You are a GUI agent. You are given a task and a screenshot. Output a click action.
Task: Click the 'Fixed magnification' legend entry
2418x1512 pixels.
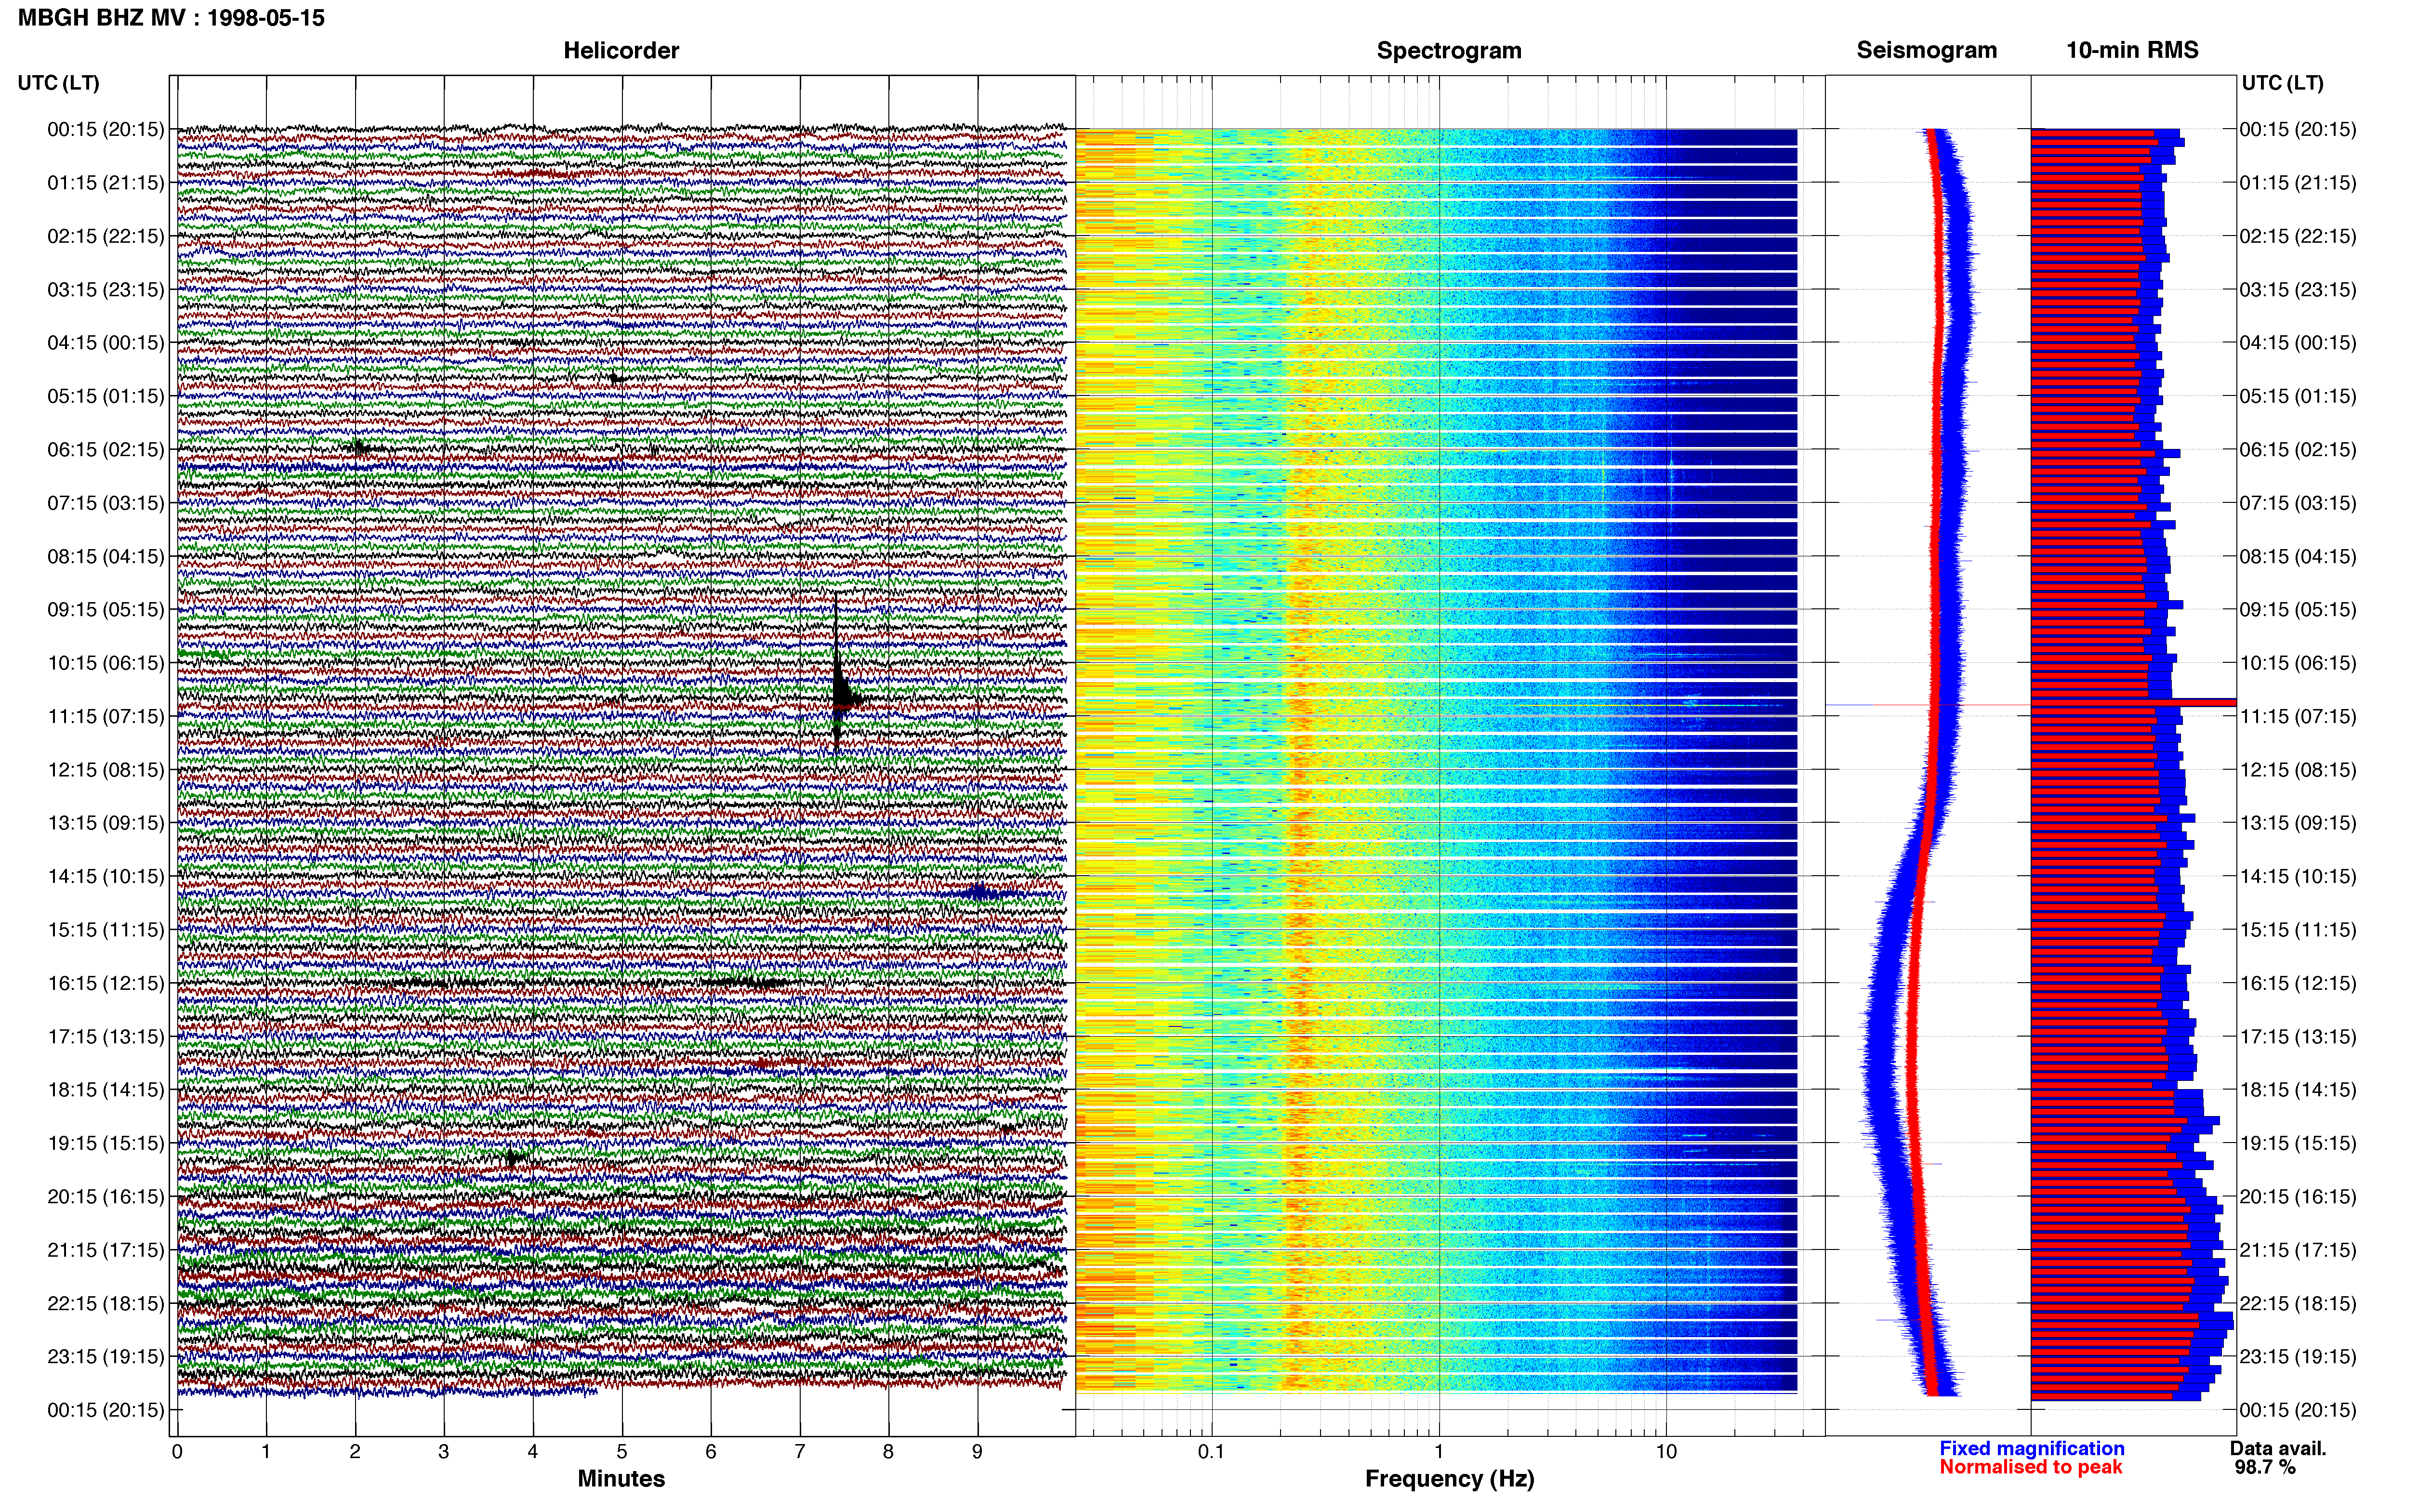point(2032,1448)
